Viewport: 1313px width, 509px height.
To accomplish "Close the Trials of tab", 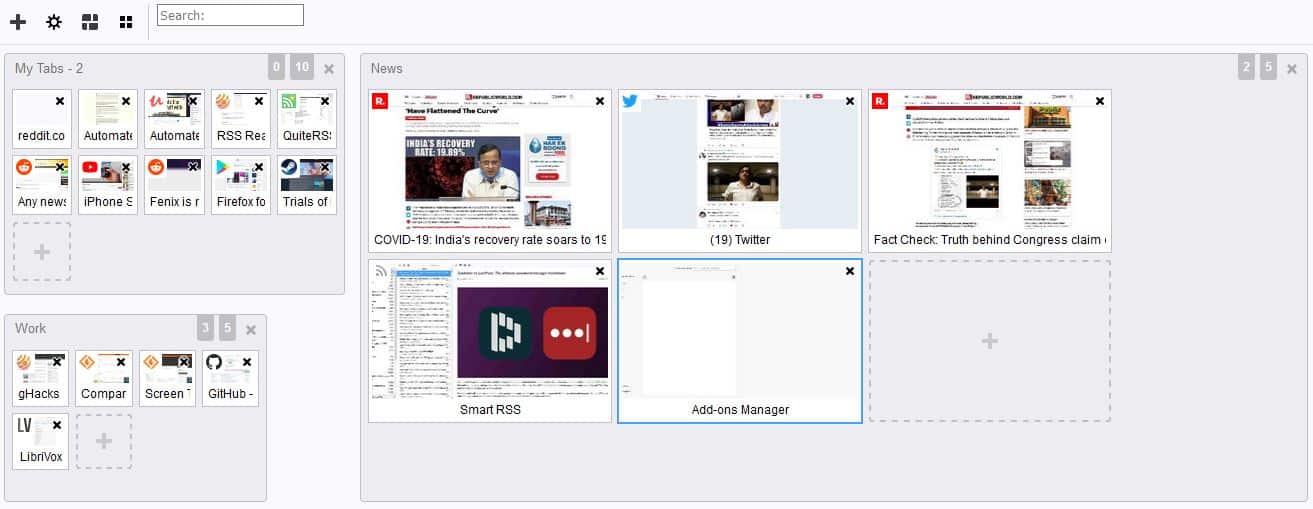I will [x=325, y=167].
